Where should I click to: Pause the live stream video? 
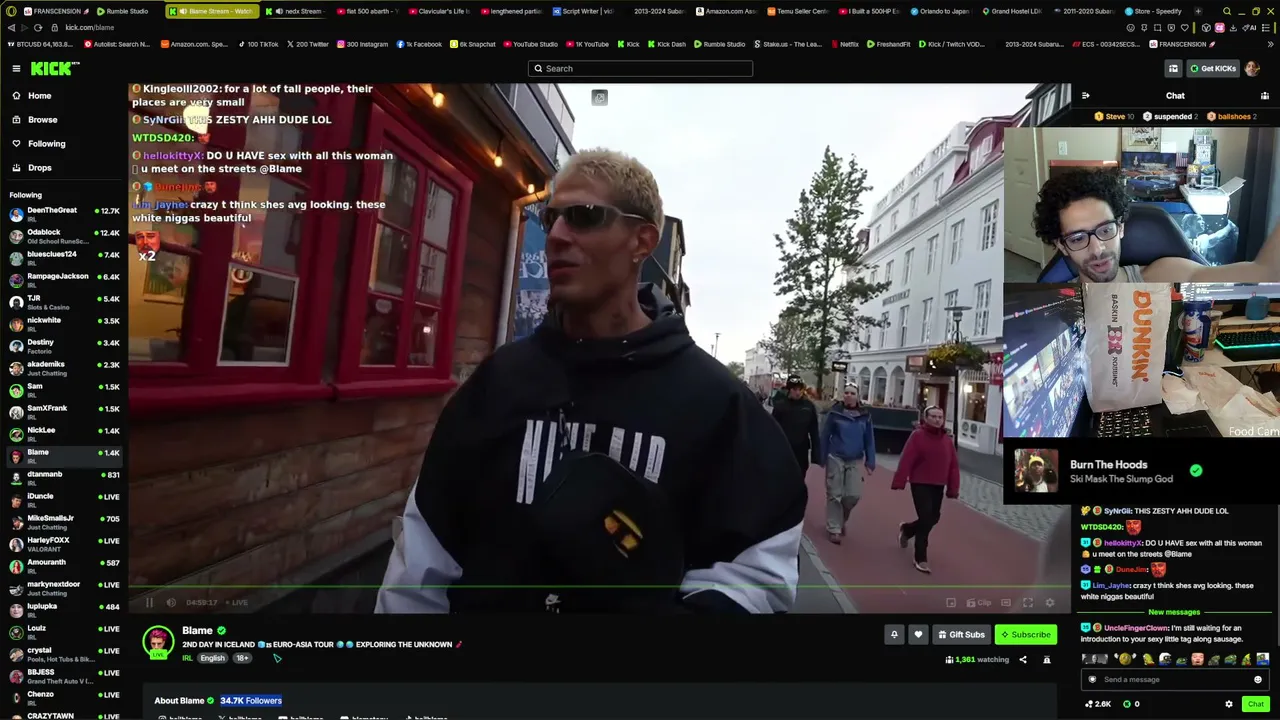(149, 602)
